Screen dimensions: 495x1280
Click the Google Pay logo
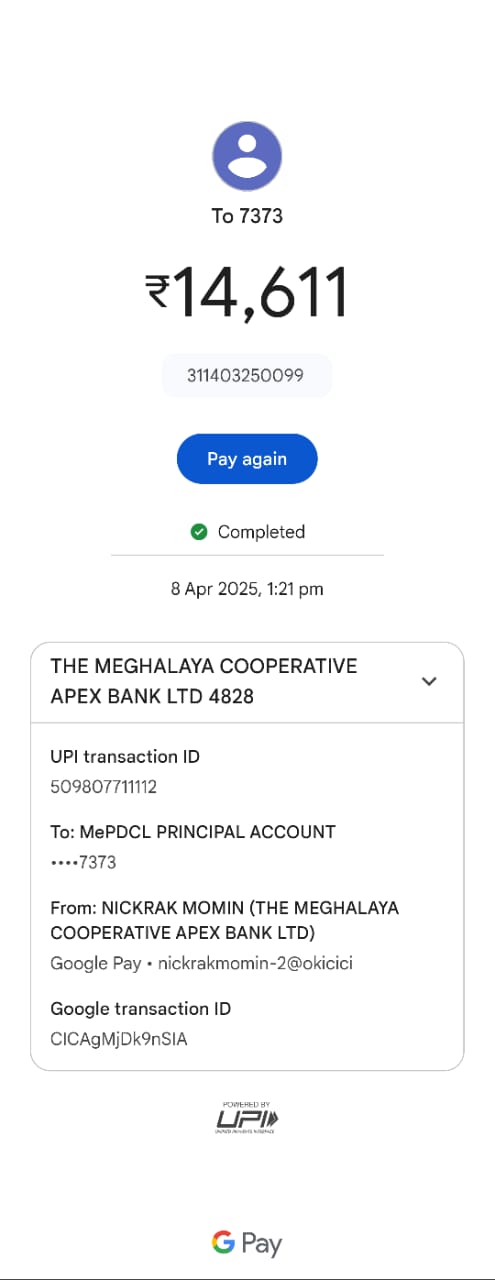247,1243
